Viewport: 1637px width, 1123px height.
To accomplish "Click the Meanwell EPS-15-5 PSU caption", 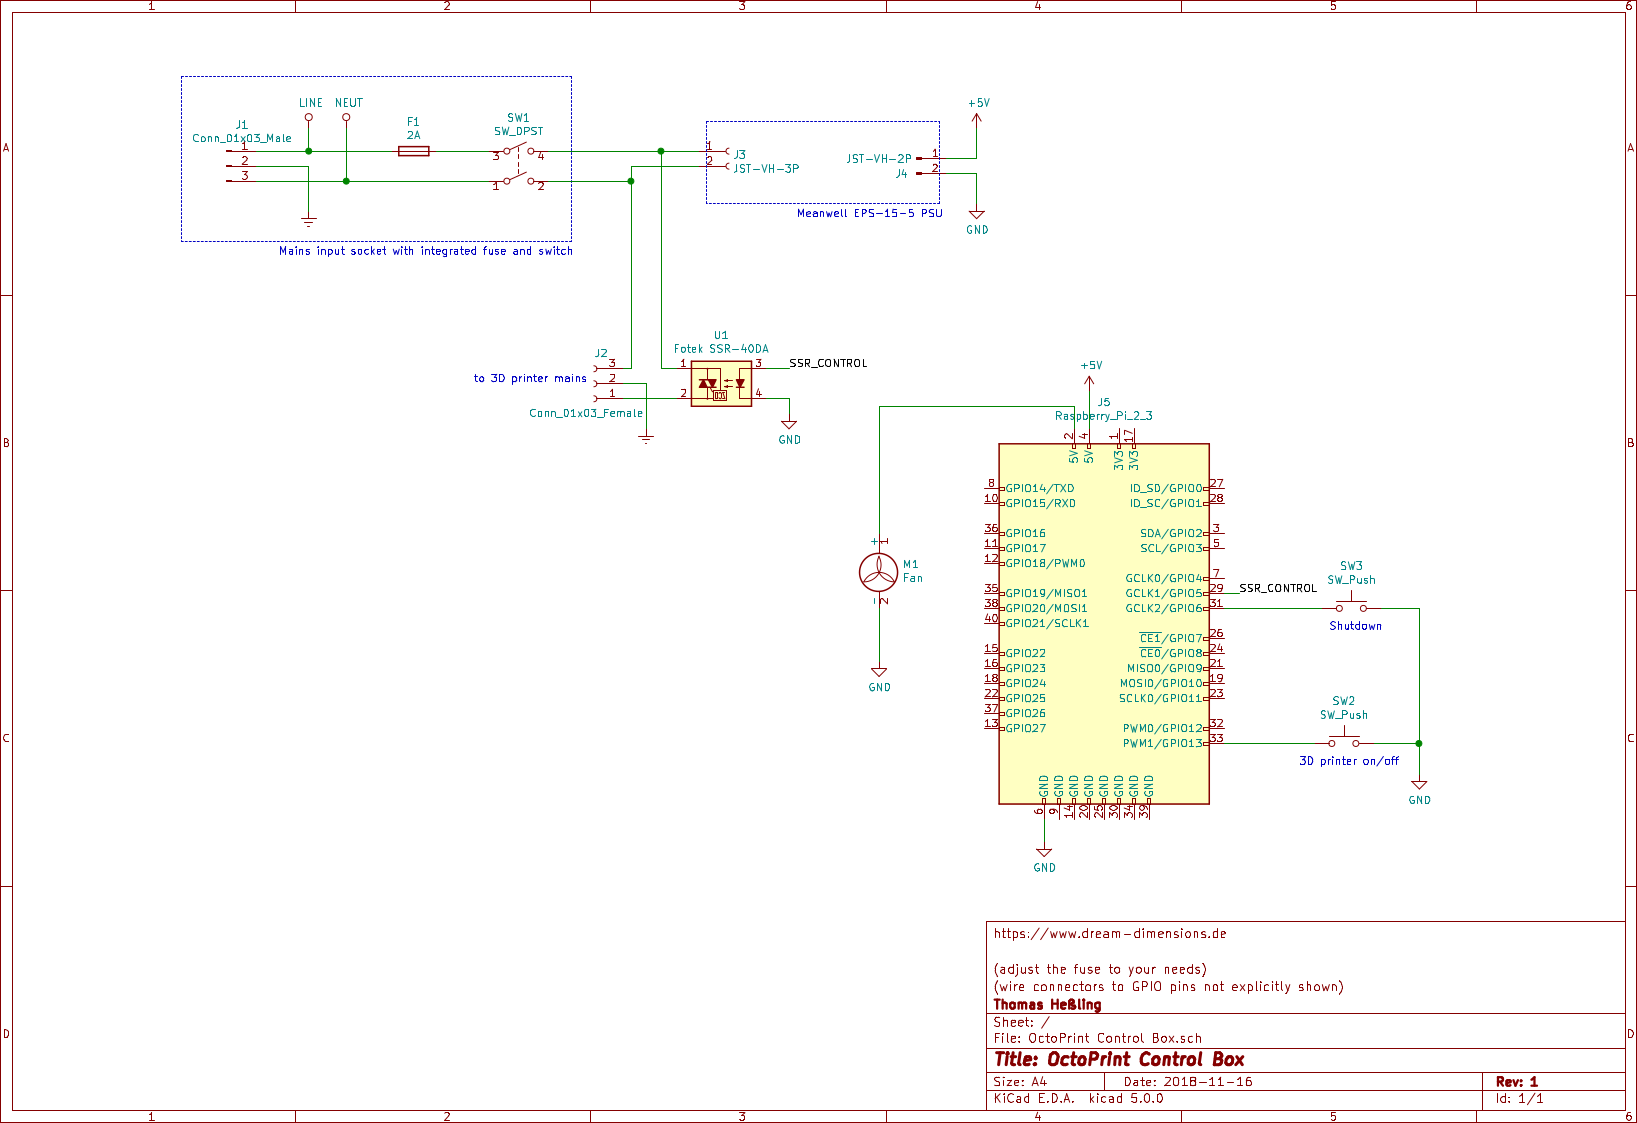I will (x=869, y=213).
